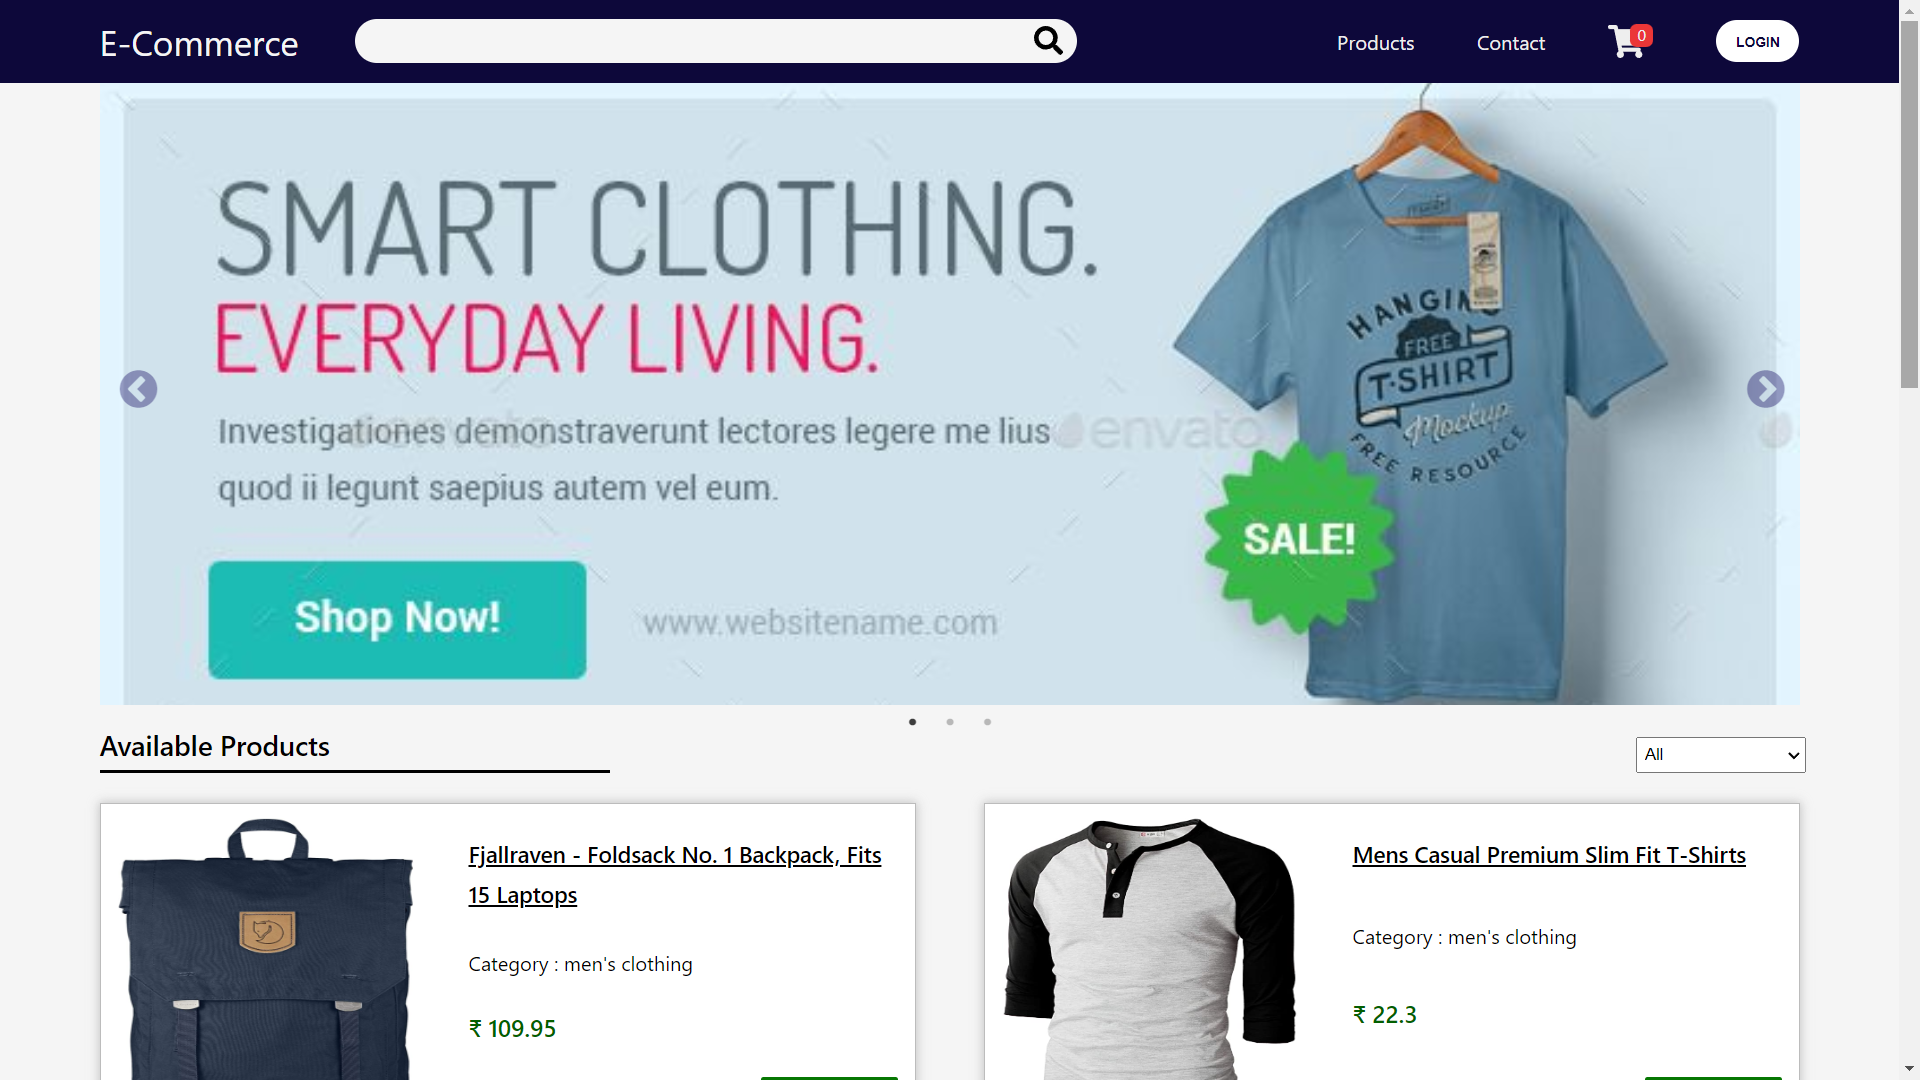Viewport: 1920px width, 1080px height.
Task: Click the search magnifier icon
Action: click(1047, 41)
